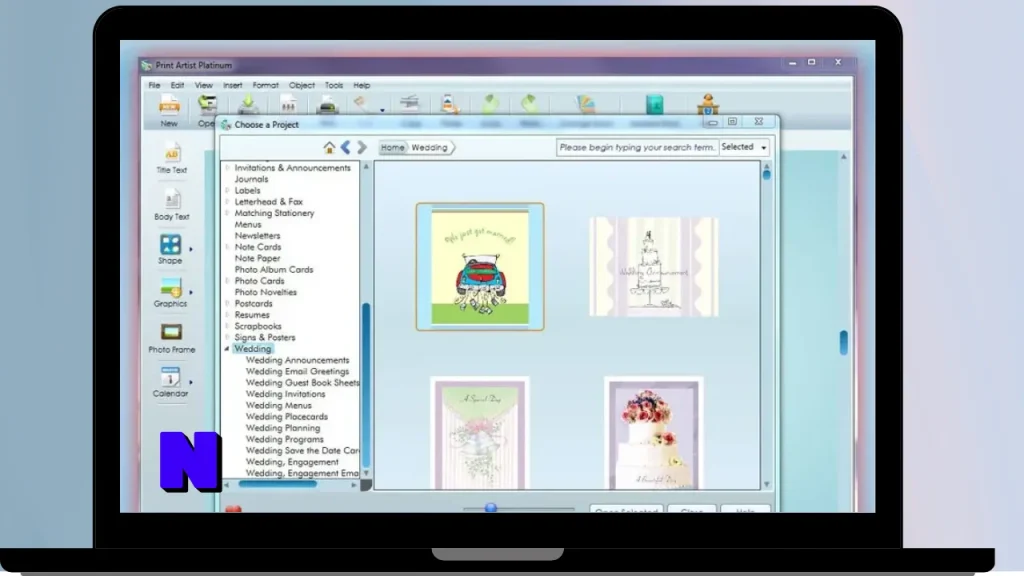This screenshot has height=576, width=1024.
Task: Select Wedding Announcements in the tree
Action: point(297,360)
